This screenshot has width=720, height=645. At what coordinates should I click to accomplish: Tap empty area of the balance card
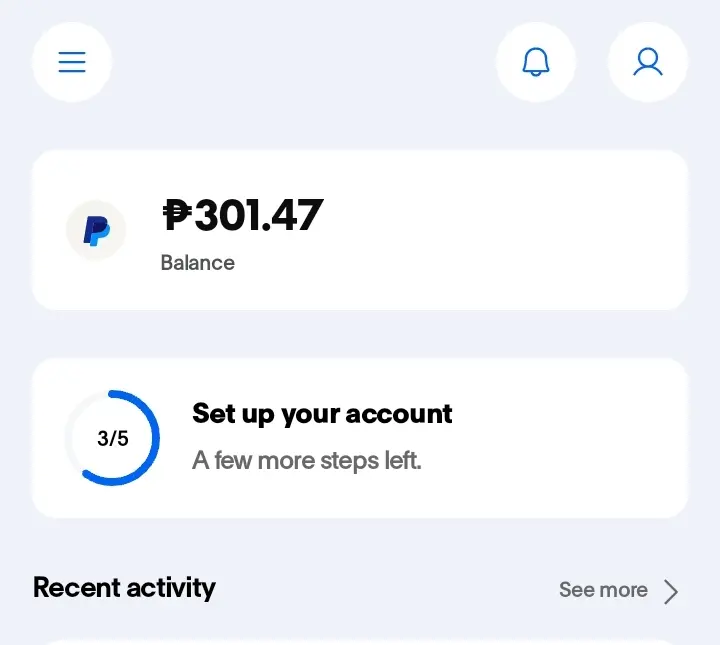505,230
